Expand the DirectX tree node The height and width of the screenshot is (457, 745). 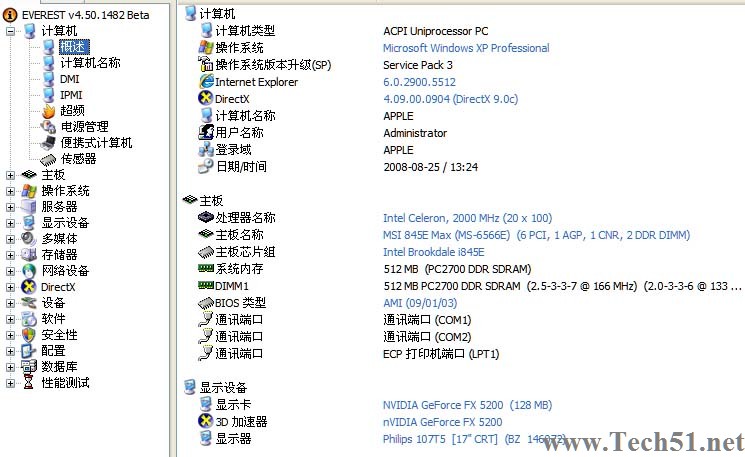(10, 287)
